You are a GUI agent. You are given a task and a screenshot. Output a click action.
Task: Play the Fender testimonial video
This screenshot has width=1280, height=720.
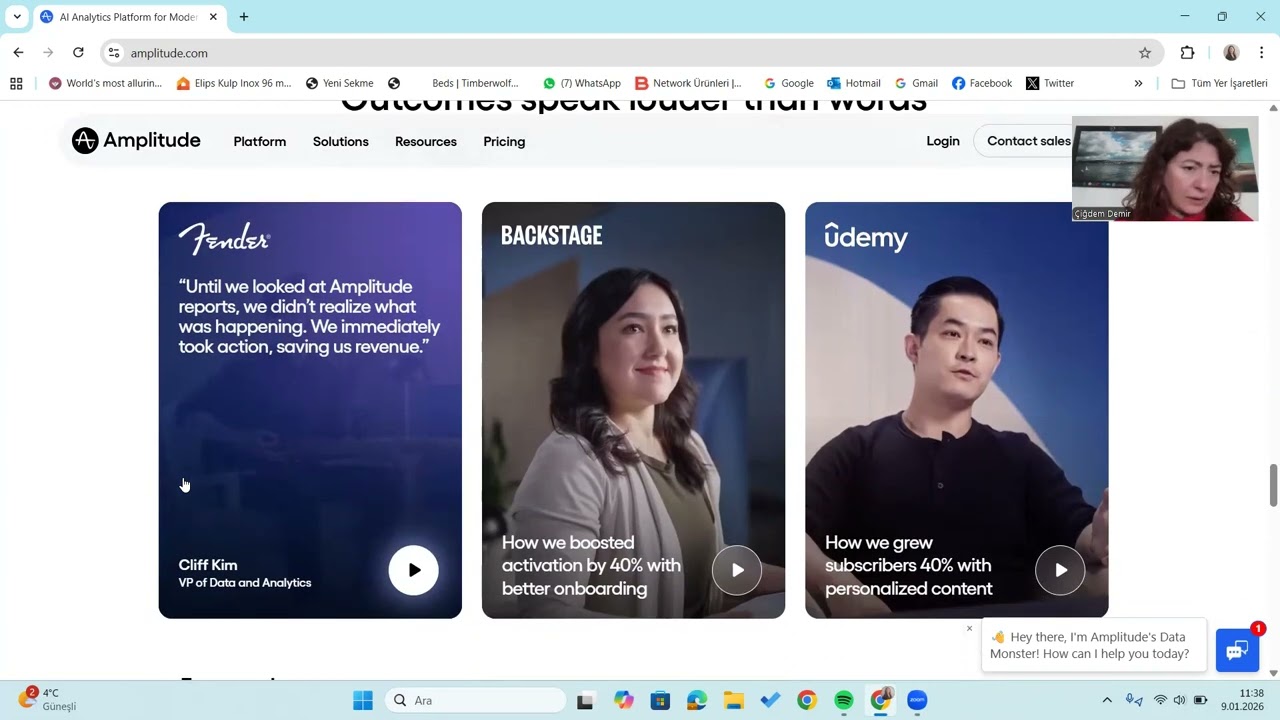(414, 570)
